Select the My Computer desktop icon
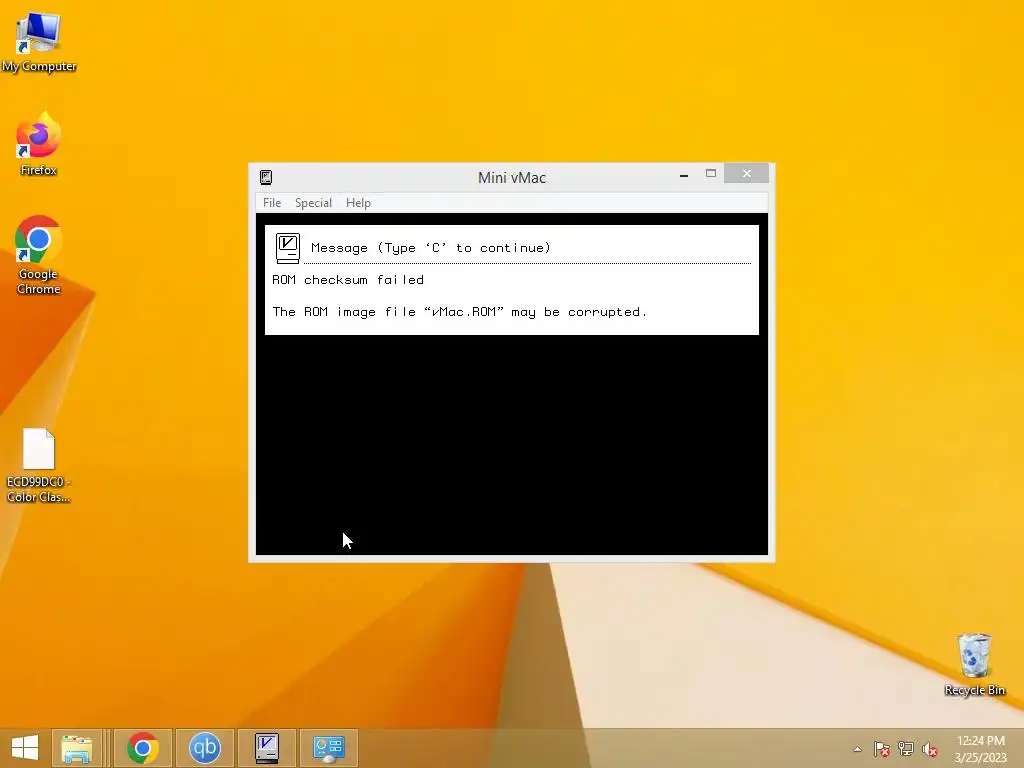The image size is (1024, 768). (x=39, y=42)
